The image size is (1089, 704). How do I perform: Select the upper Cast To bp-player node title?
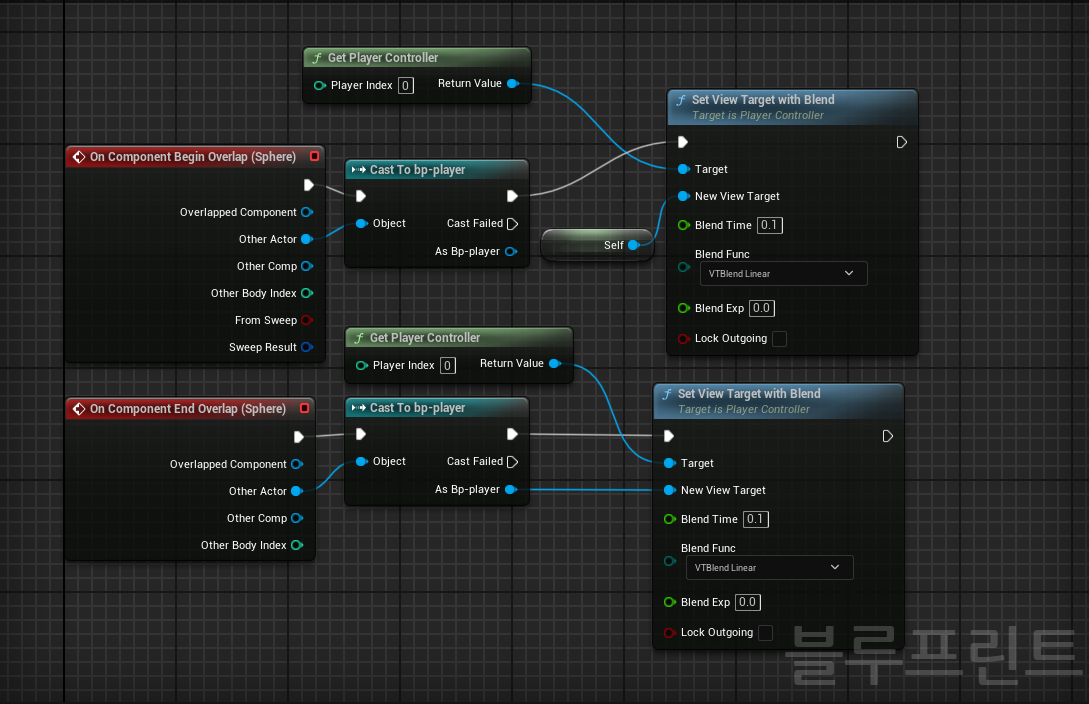pos(417,170)
